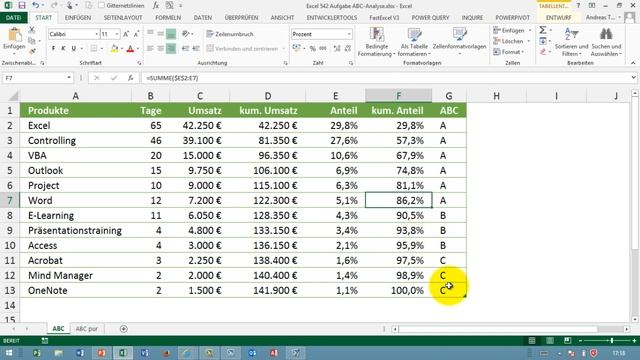Click the Save icon in quick access toolbar
This screenshot has height=360, width=640.
point(22,5)
